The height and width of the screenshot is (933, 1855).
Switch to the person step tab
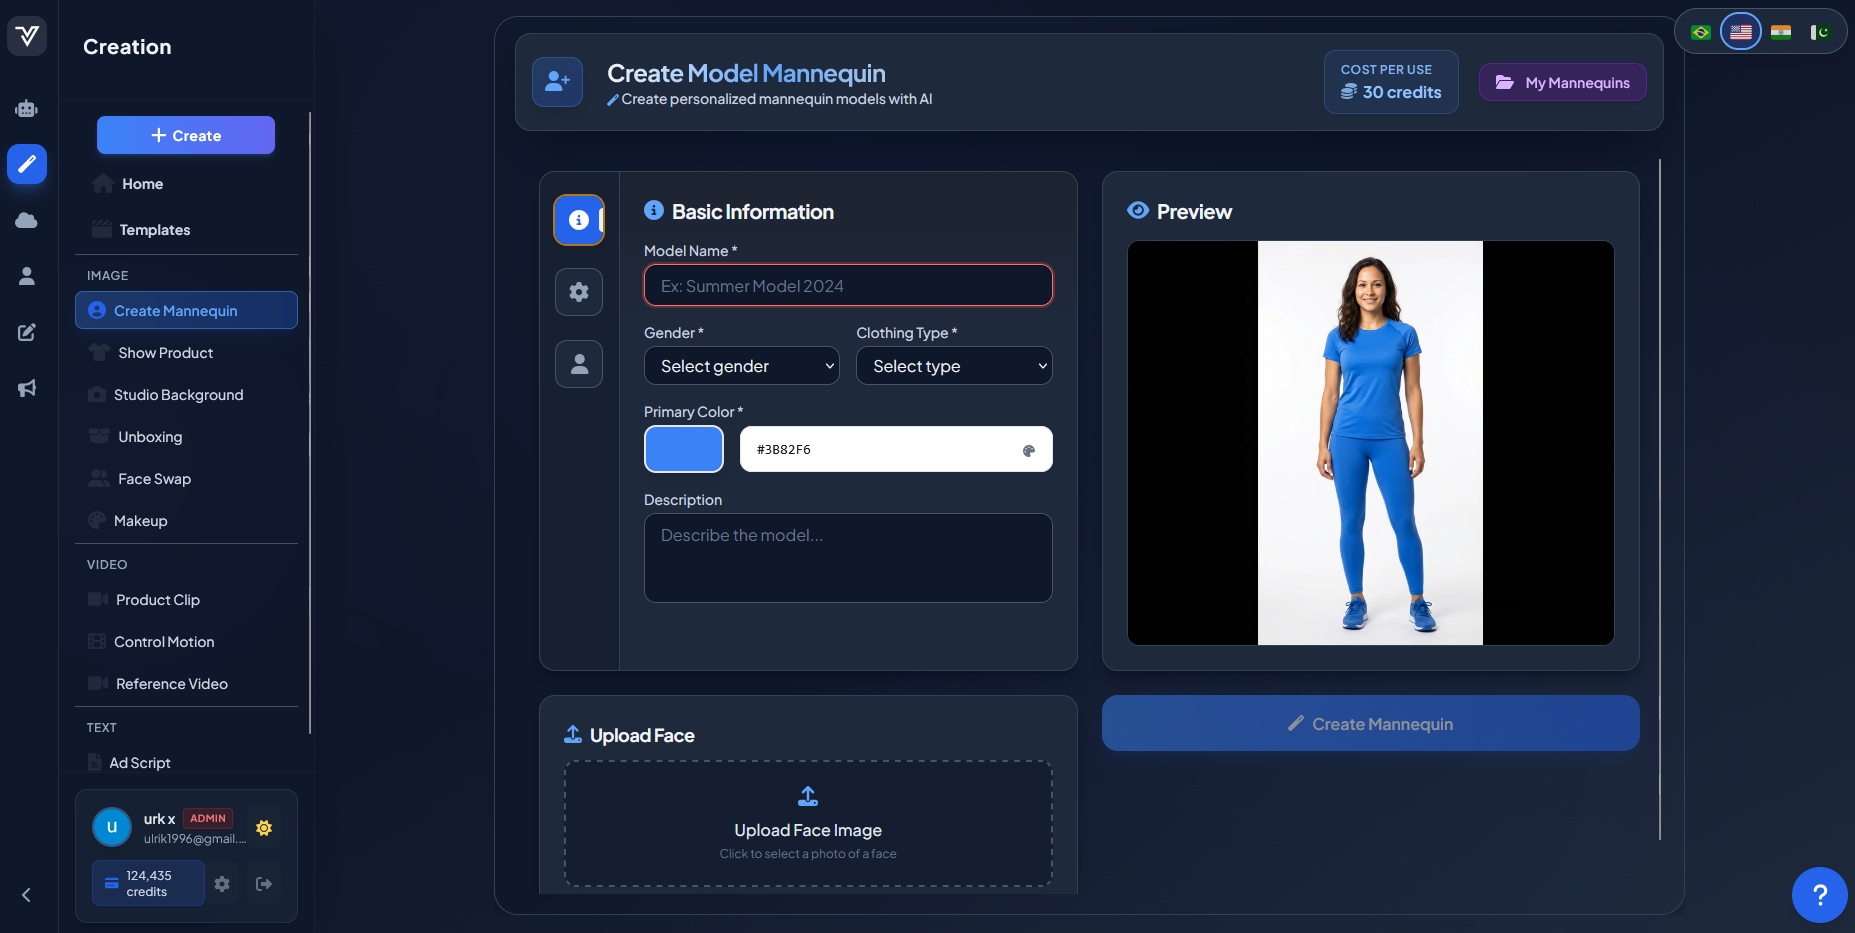click(x=579, y=364)
